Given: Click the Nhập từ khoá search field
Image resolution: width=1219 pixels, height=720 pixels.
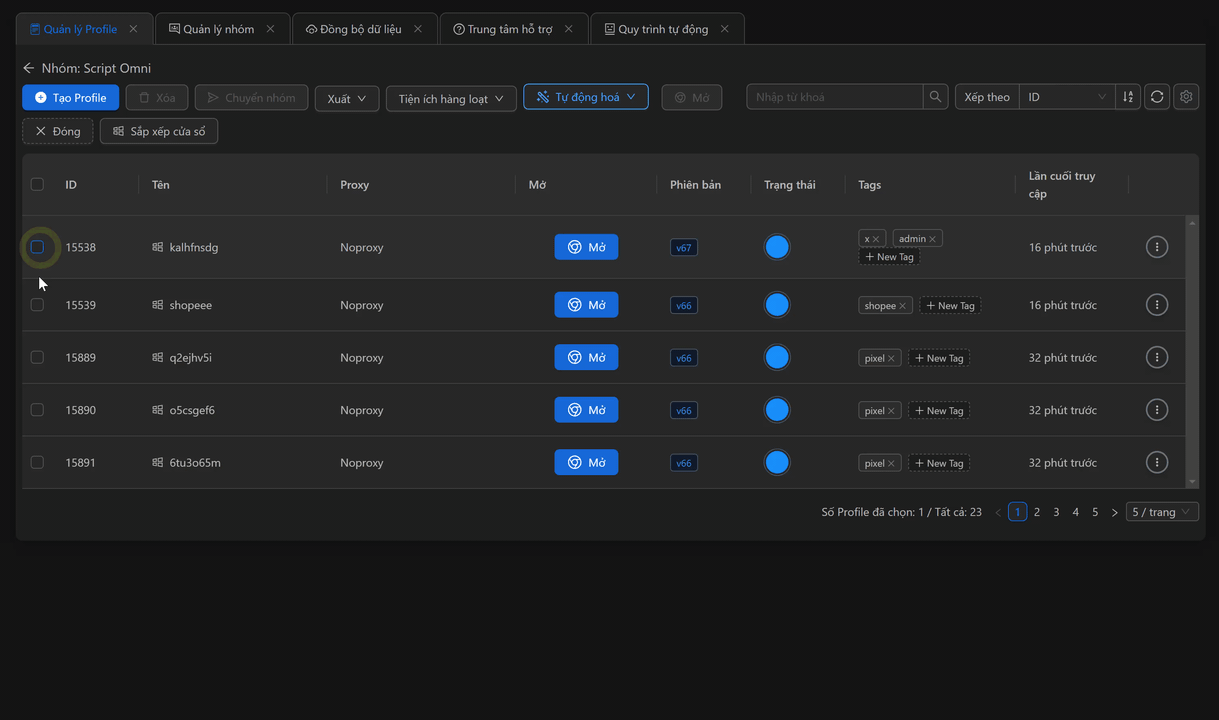Looking at the screenshot, I should coord(835,96).
